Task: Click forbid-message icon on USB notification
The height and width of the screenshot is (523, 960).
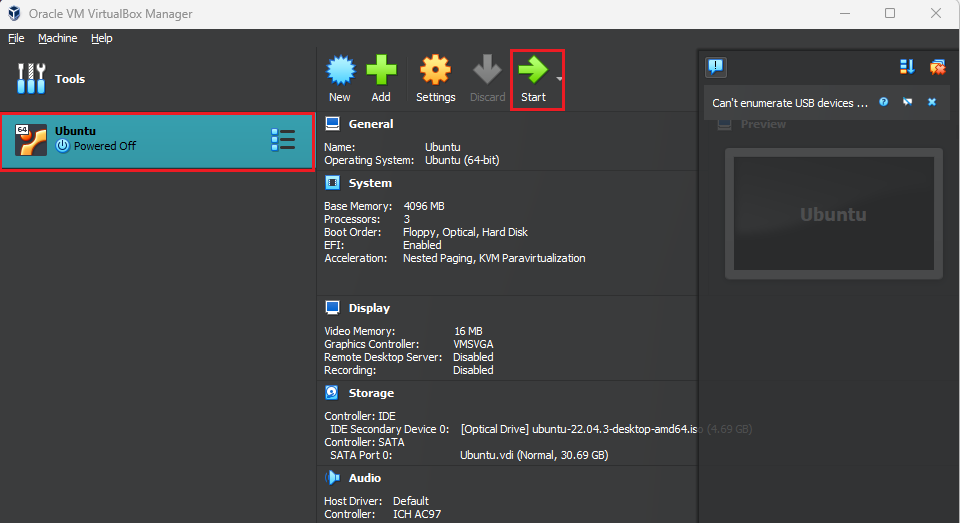Action: click(907, 102)
